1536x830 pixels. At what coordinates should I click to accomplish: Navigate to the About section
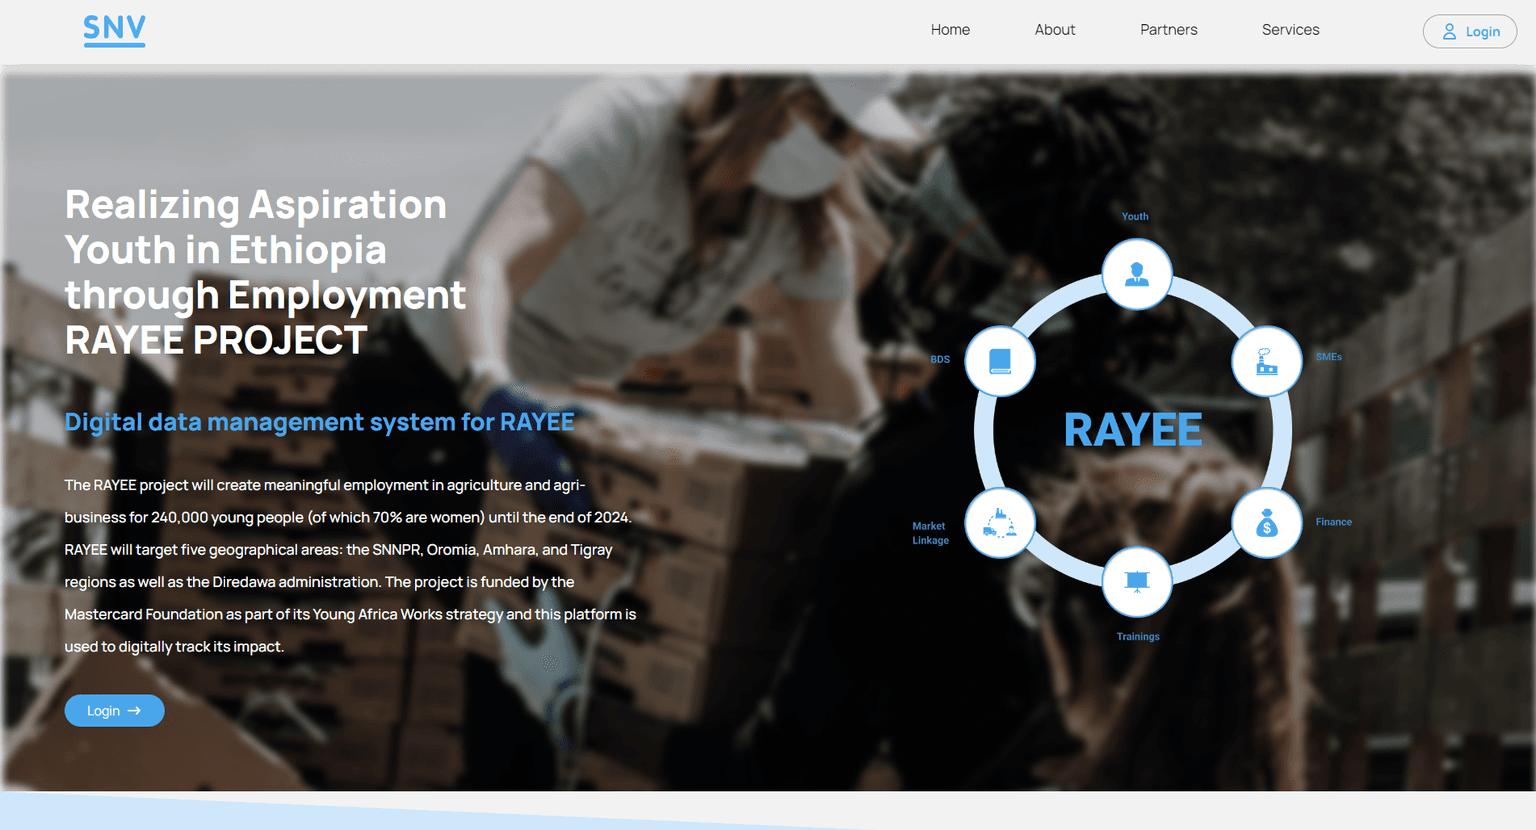click(1055, 30)
